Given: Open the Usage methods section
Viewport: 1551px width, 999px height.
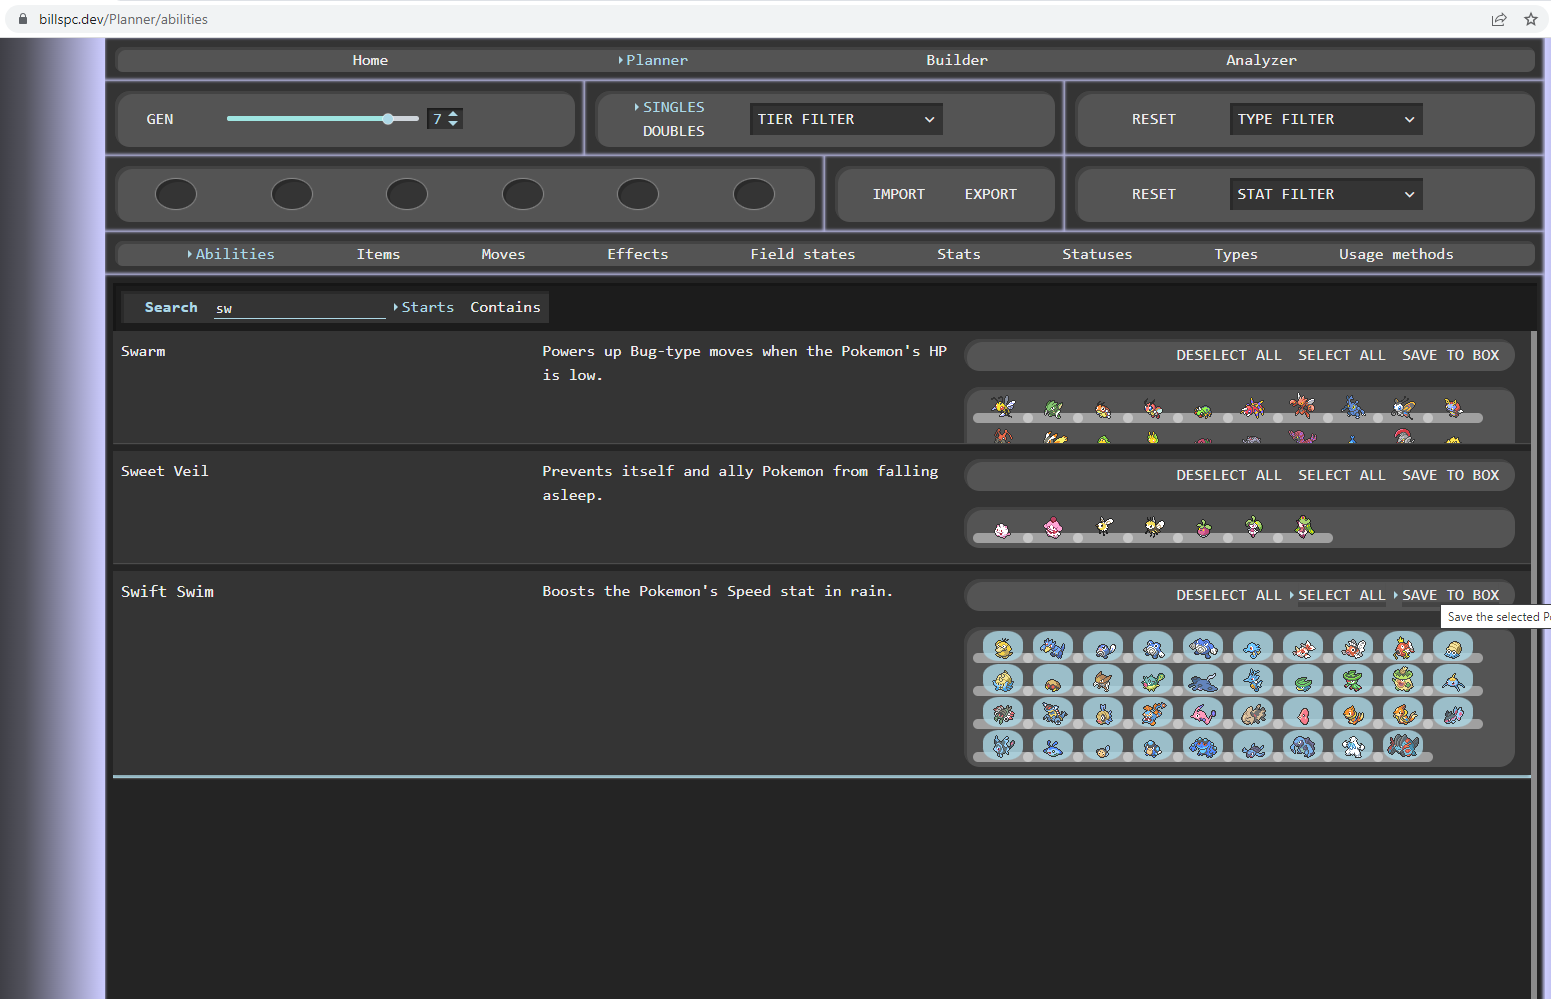Looking at the screenshot, I should click(x=1396, y=254).
